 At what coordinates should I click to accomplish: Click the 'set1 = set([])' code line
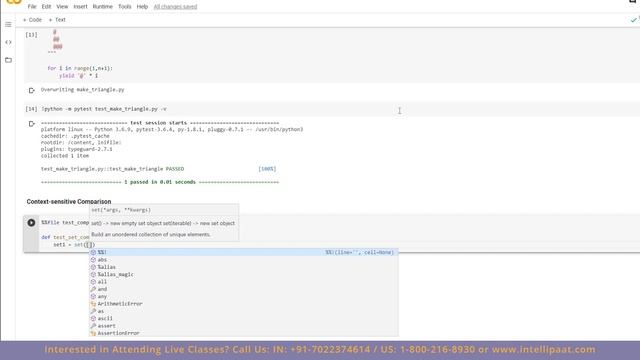pos(74,244)
